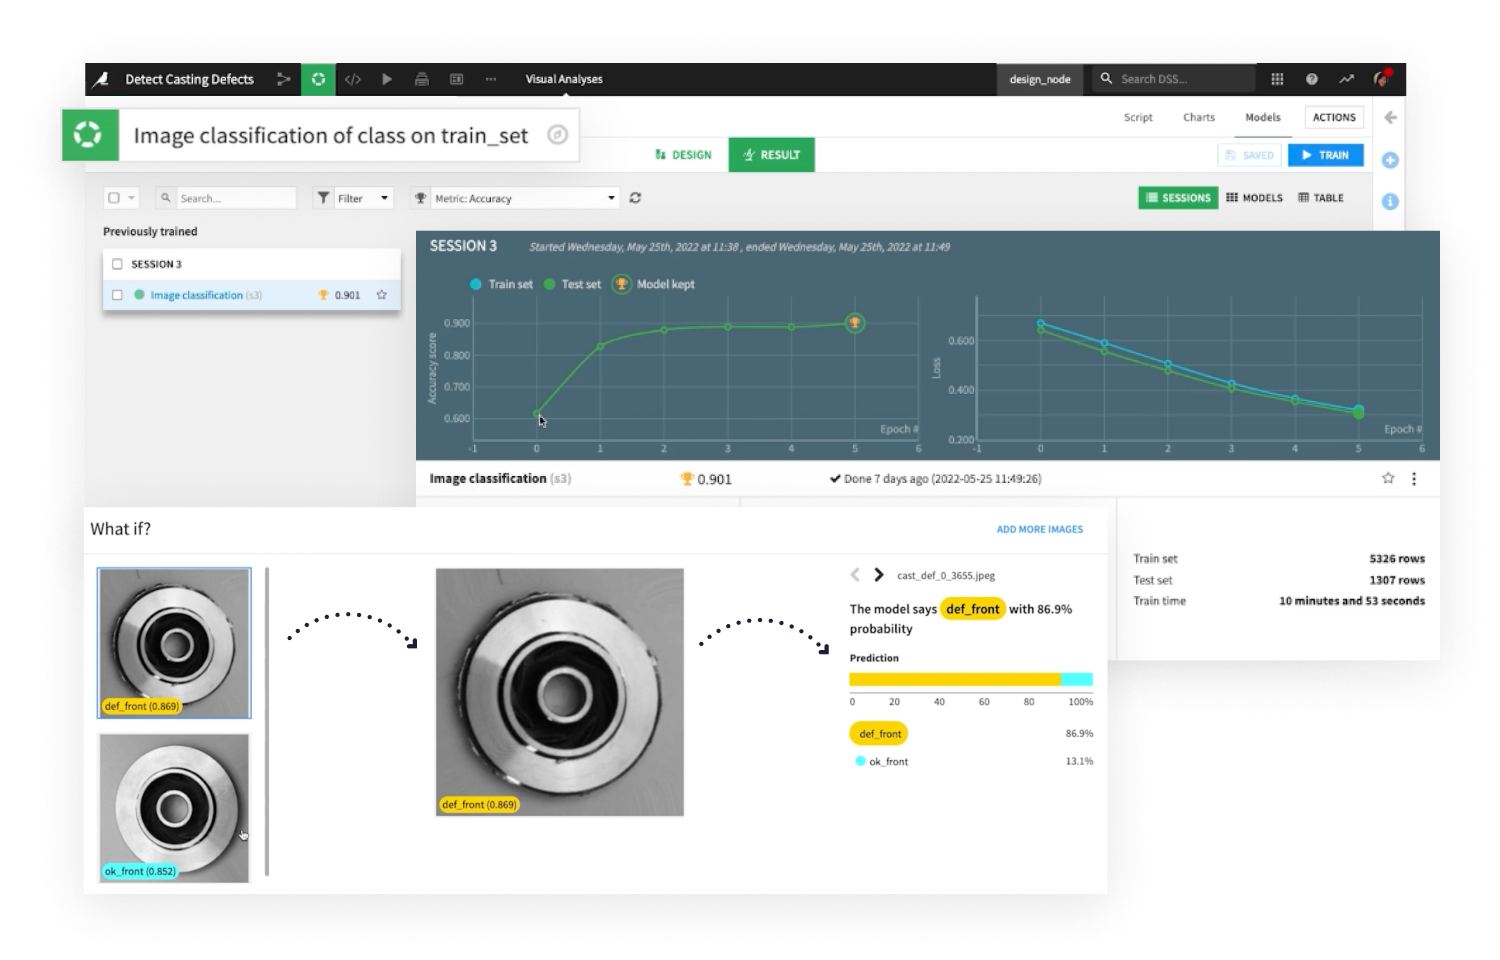Select the code recipes </> icon
The width and height of the screenshot is (1500, 960).
pos(353,79)
